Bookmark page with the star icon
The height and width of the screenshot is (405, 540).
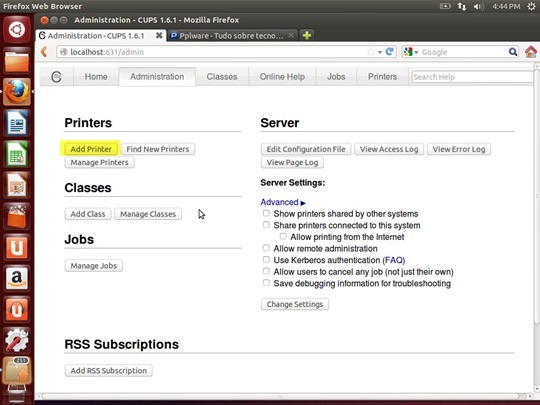click(371, 52)
